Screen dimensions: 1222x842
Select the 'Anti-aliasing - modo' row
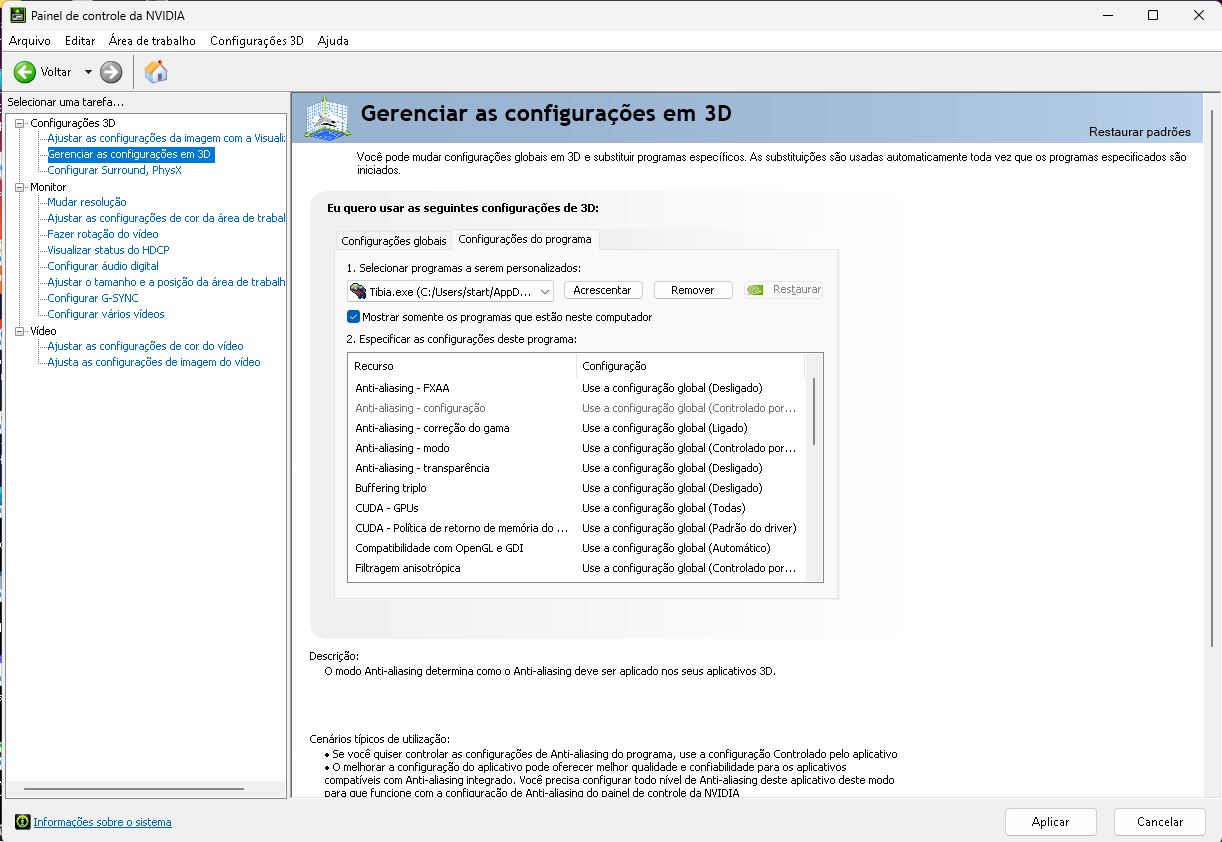tap(577, 448)
